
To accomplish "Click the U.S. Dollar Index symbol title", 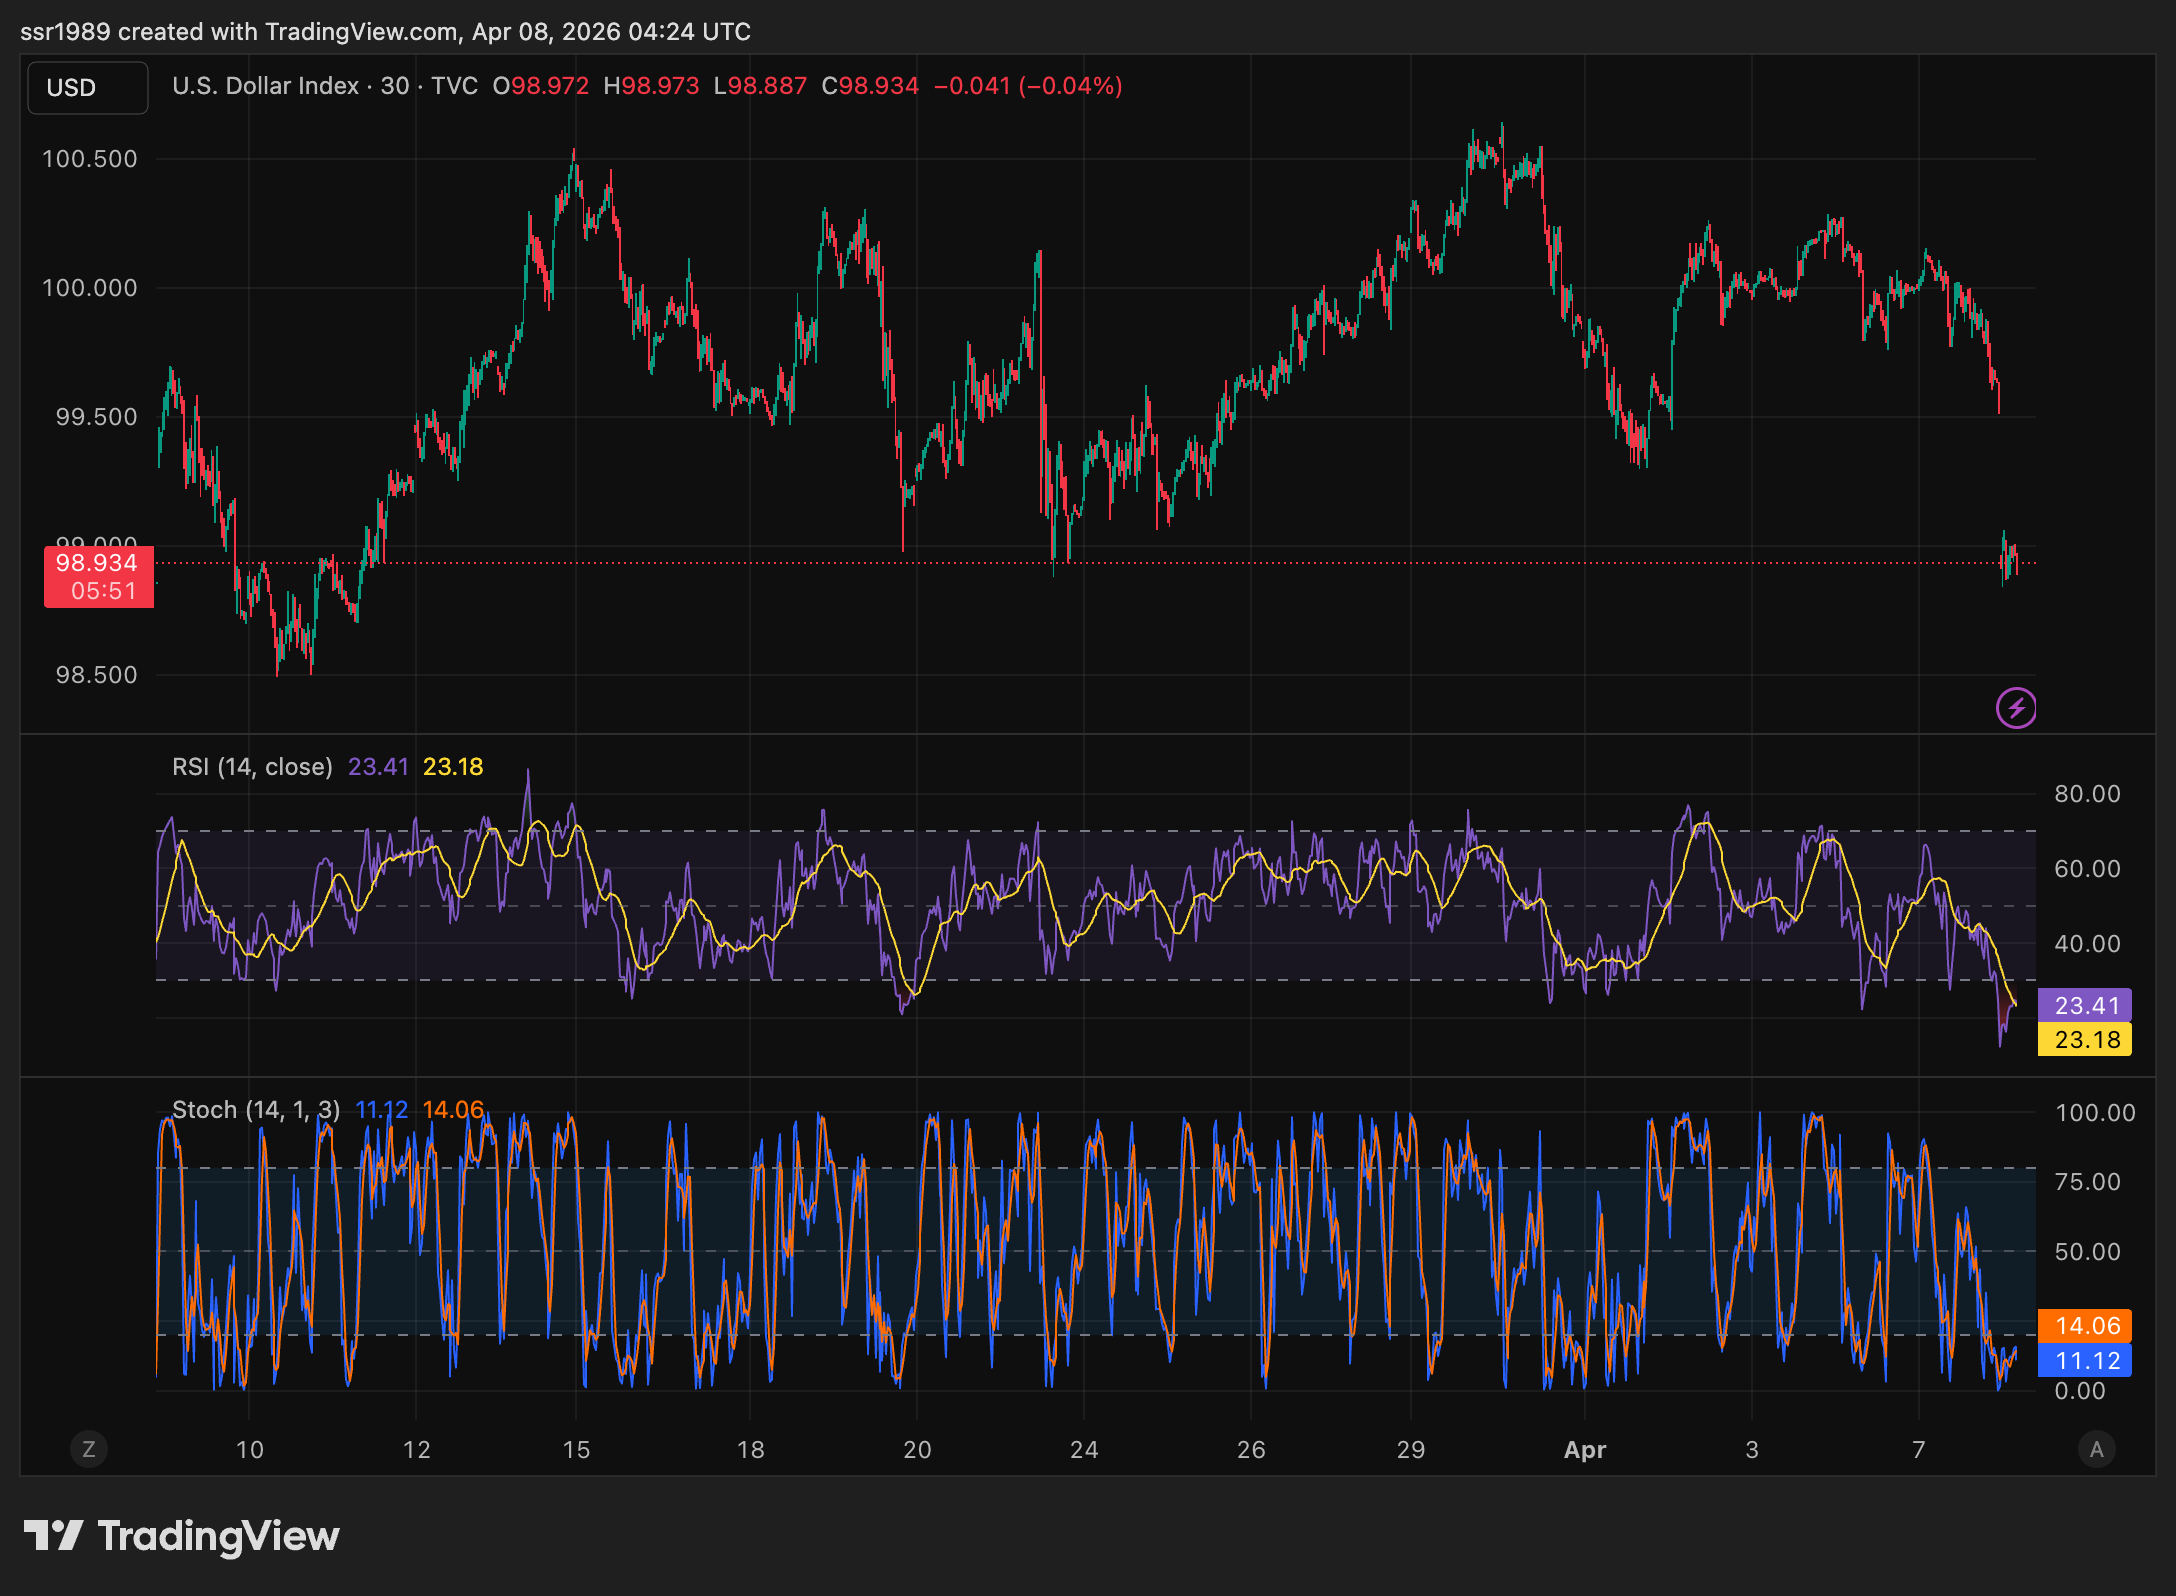I will [x=265, y=86].
